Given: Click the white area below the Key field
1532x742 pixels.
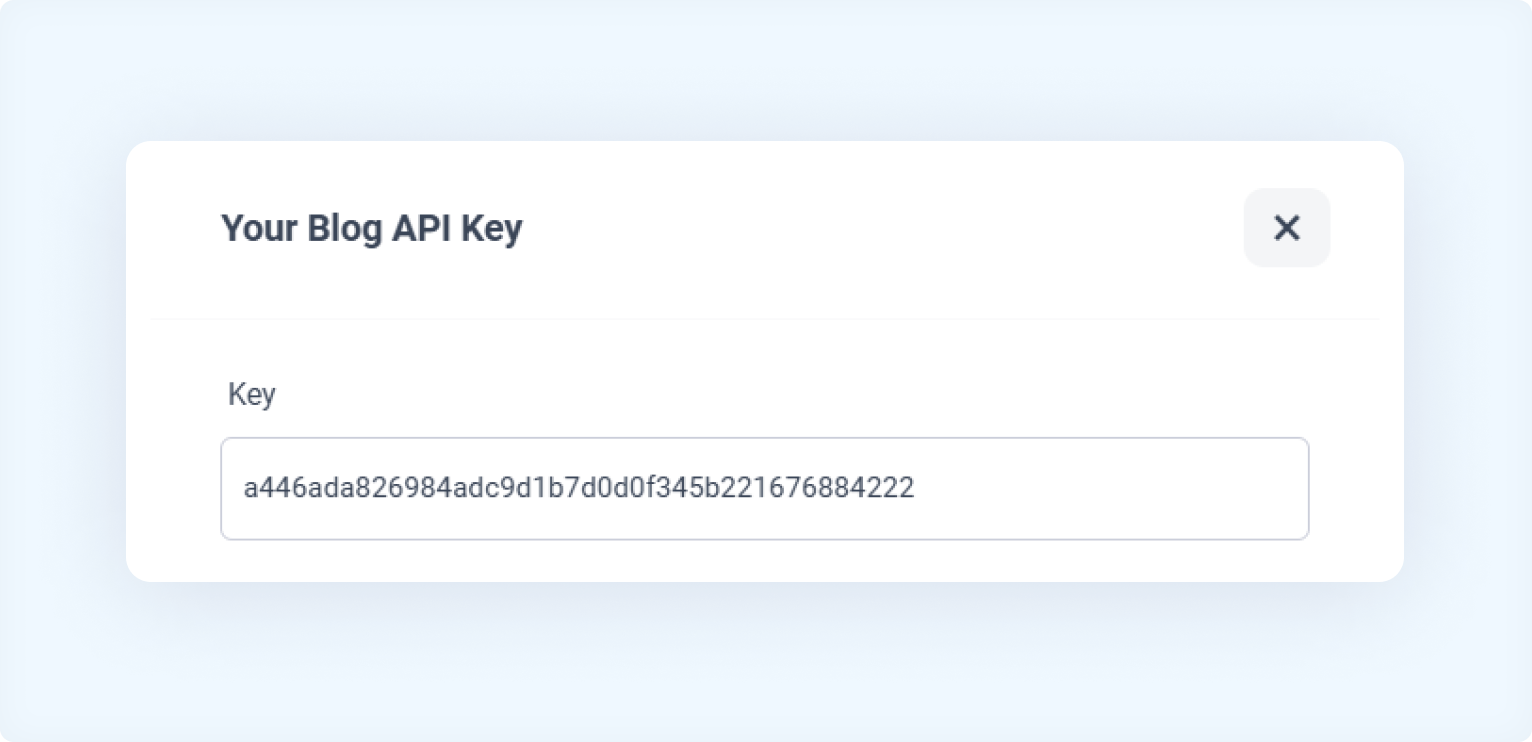Looking at the screenshot, I should point(764,561).
